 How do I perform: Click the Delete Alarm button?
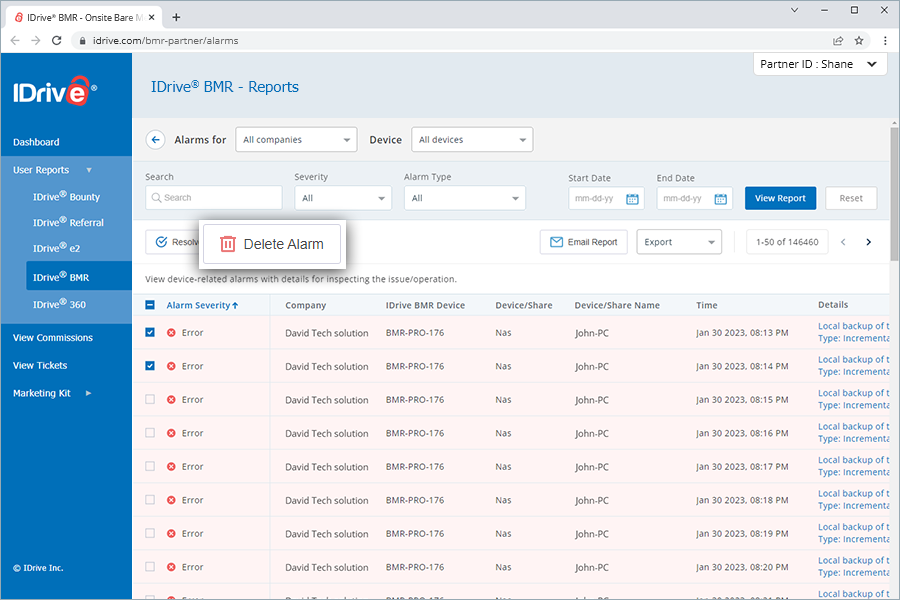point(272,244)
